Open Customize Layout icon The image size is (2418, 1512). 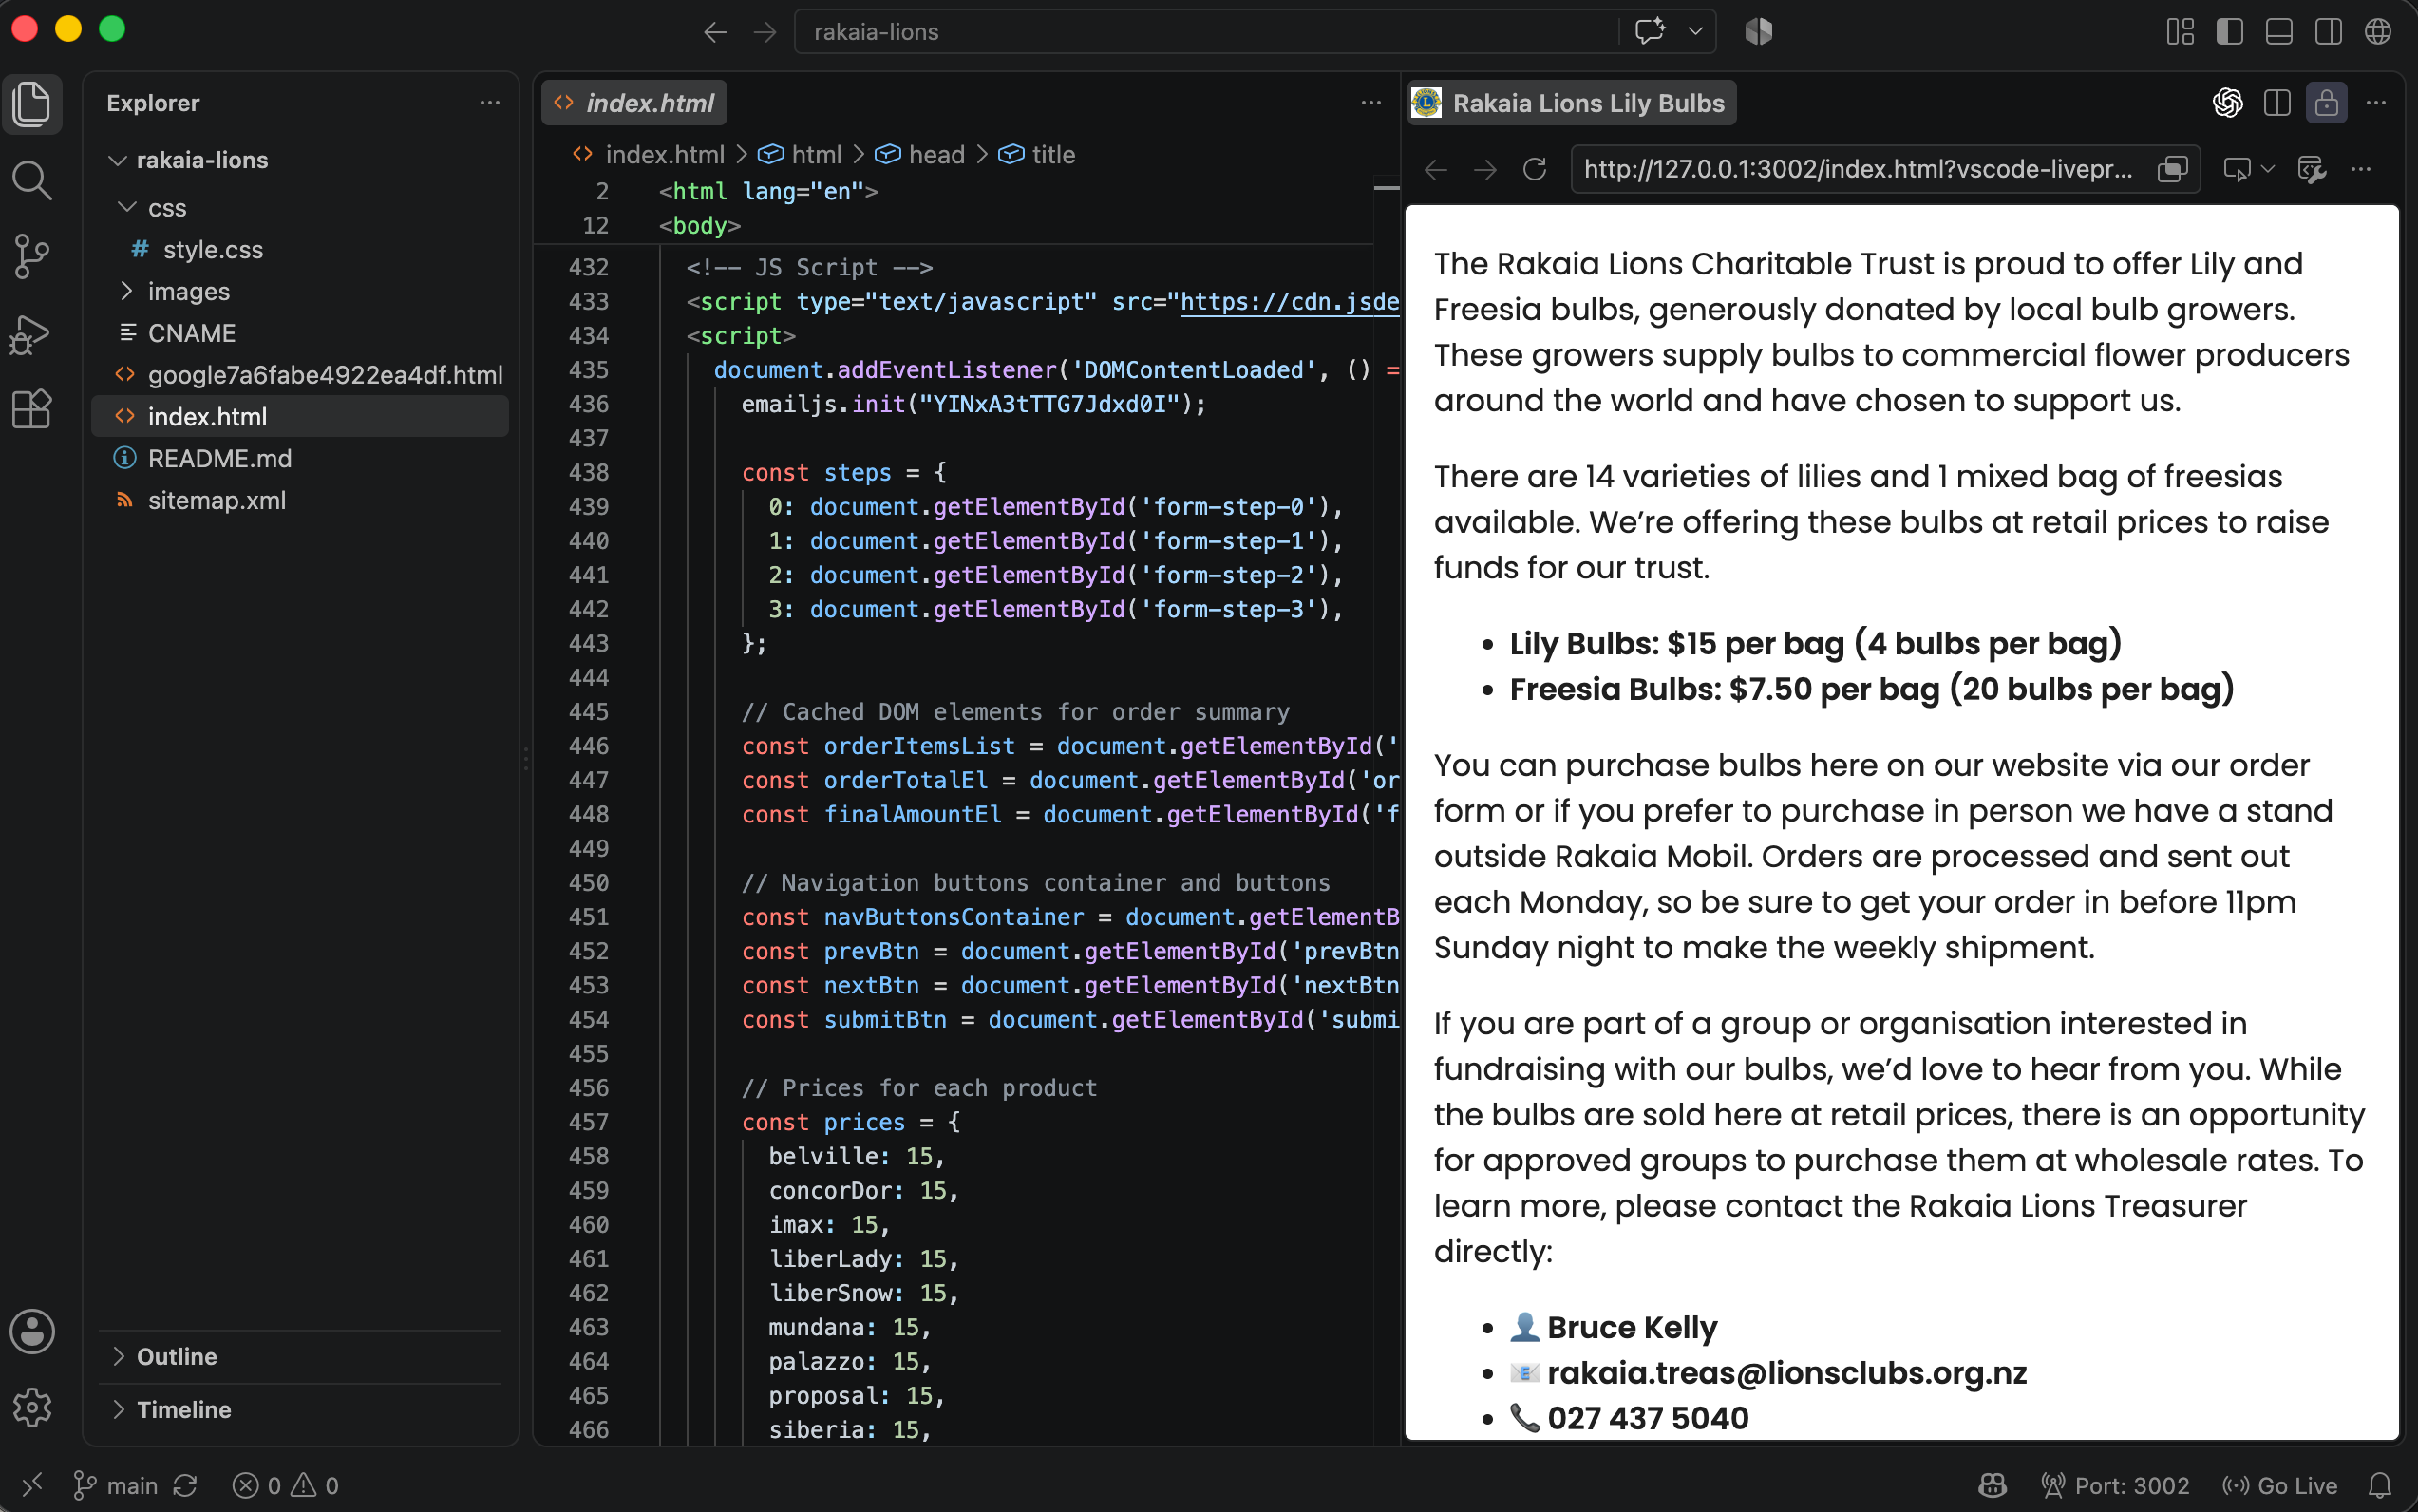(x=2180, y=31)
